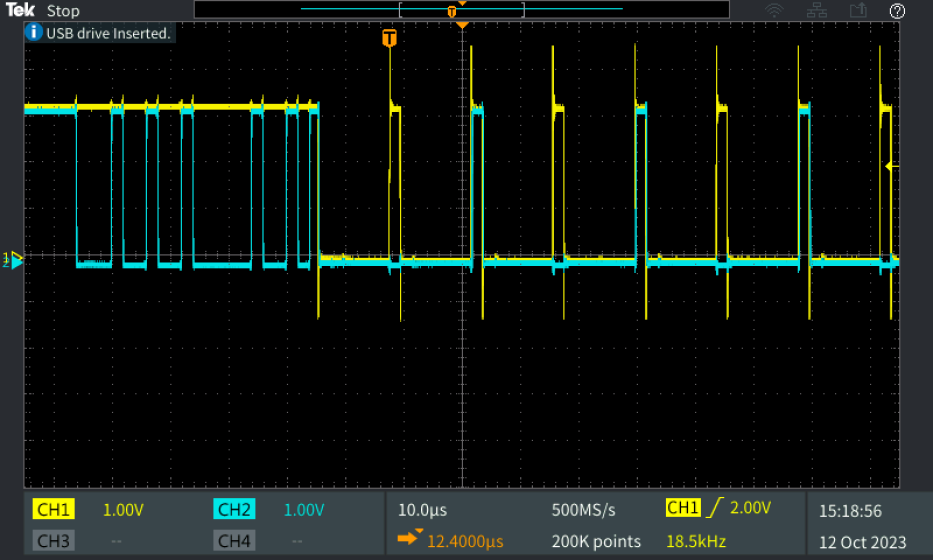This screenshot has height=560, width=933.
Task: Click the 12.4000µs horizontal delay readout
Action: [463, 541]
